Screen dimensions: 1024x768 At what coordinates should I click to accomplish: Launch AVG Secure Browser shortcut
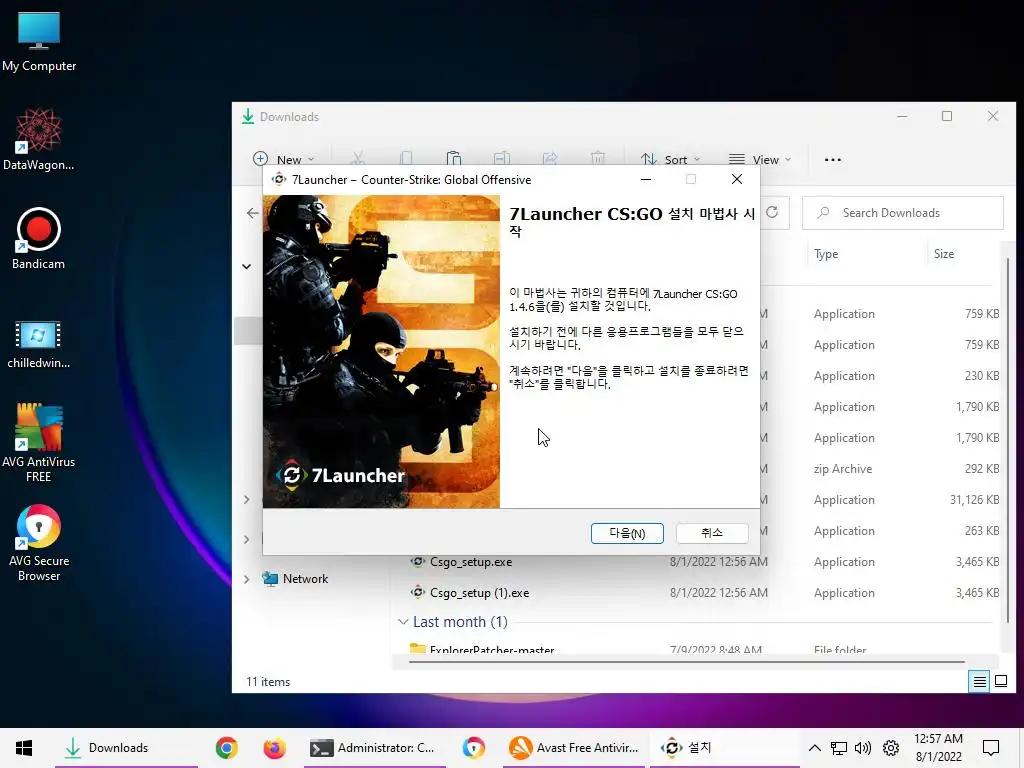click(x=39, y=543)
